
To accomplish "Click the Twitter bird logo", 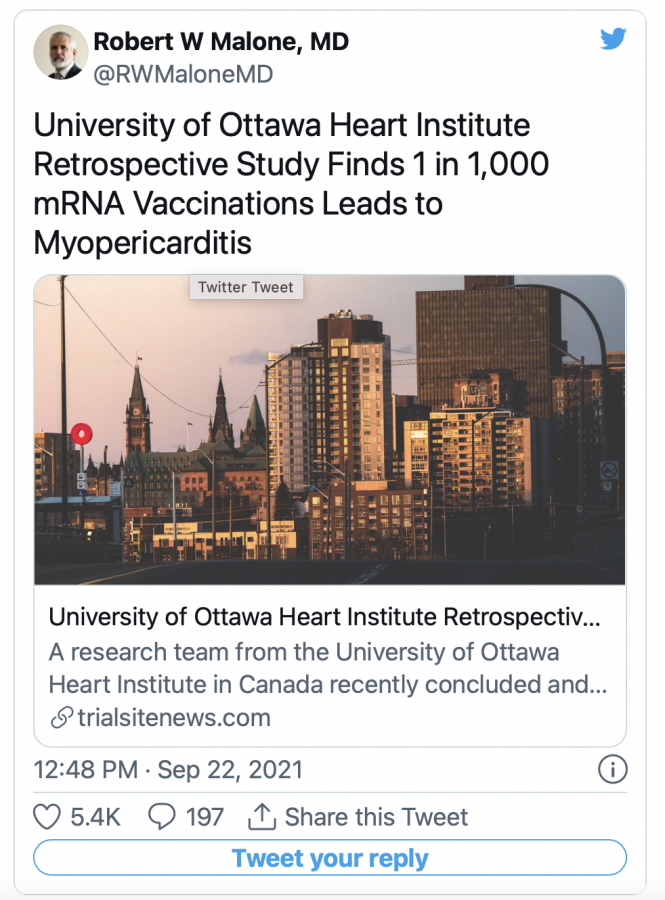I will 612,40.
